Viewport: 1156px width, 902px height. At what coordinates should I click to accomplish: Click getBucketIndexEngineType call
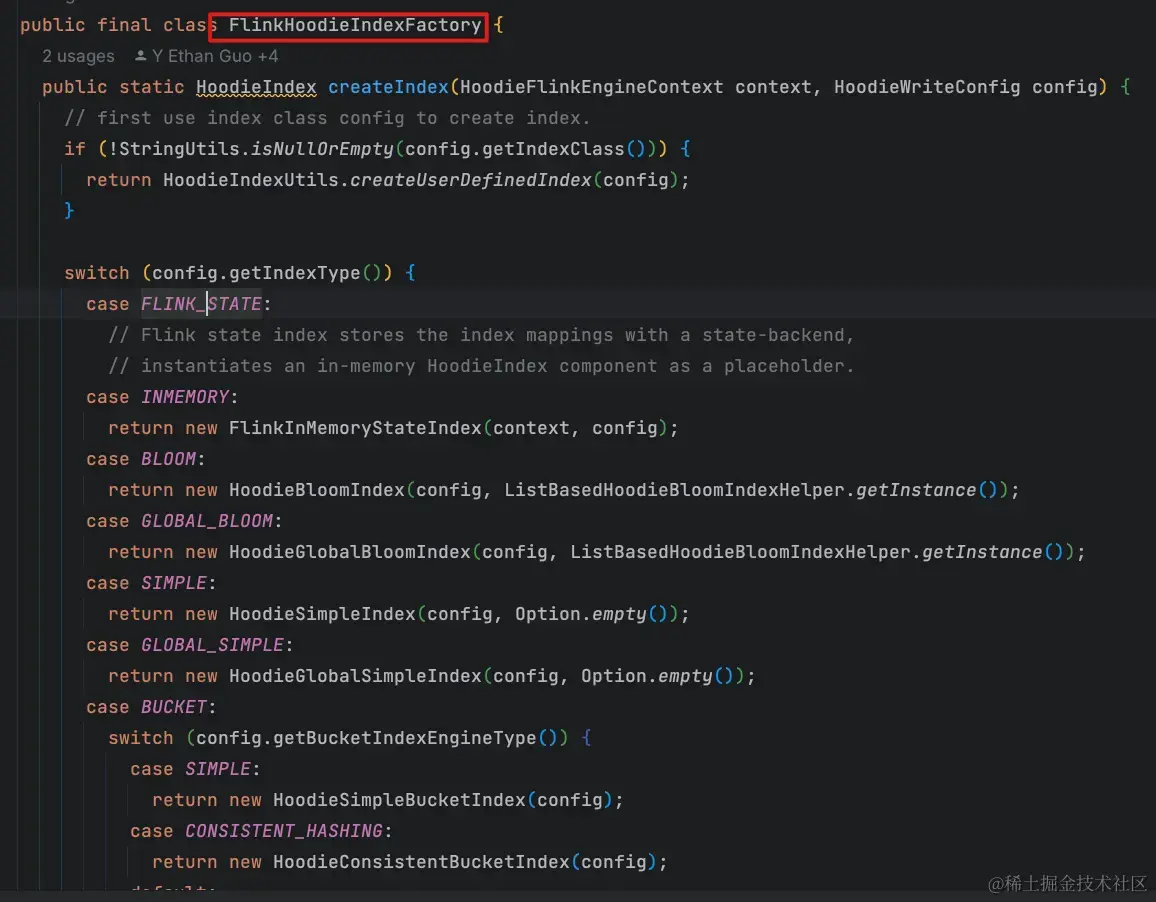[405, 738]
